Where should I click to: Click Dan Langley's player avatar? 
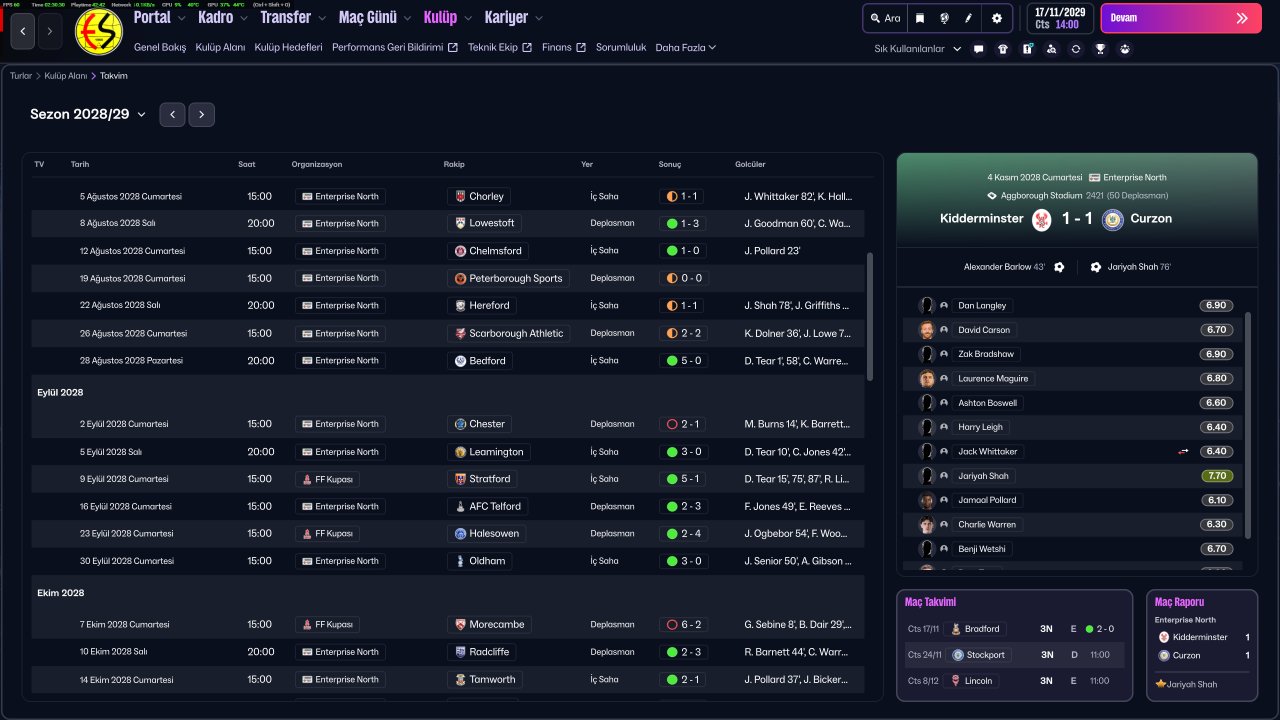926,306
